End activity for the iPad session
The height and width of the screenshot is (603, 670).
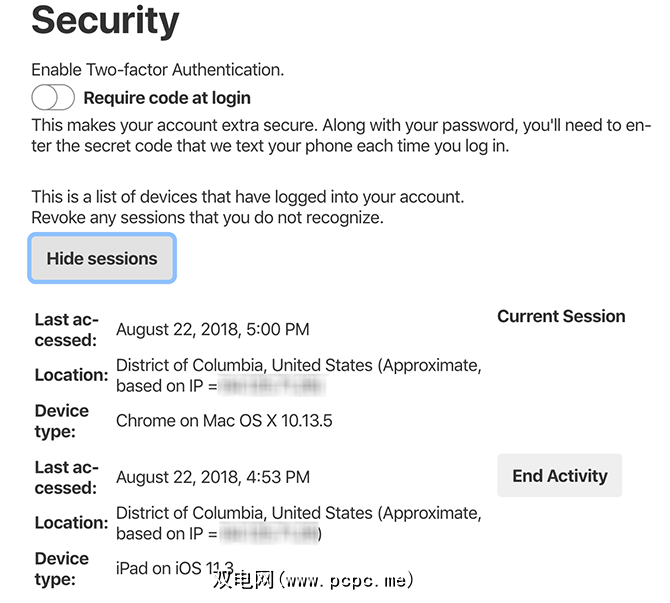click(x=559, y=476)
